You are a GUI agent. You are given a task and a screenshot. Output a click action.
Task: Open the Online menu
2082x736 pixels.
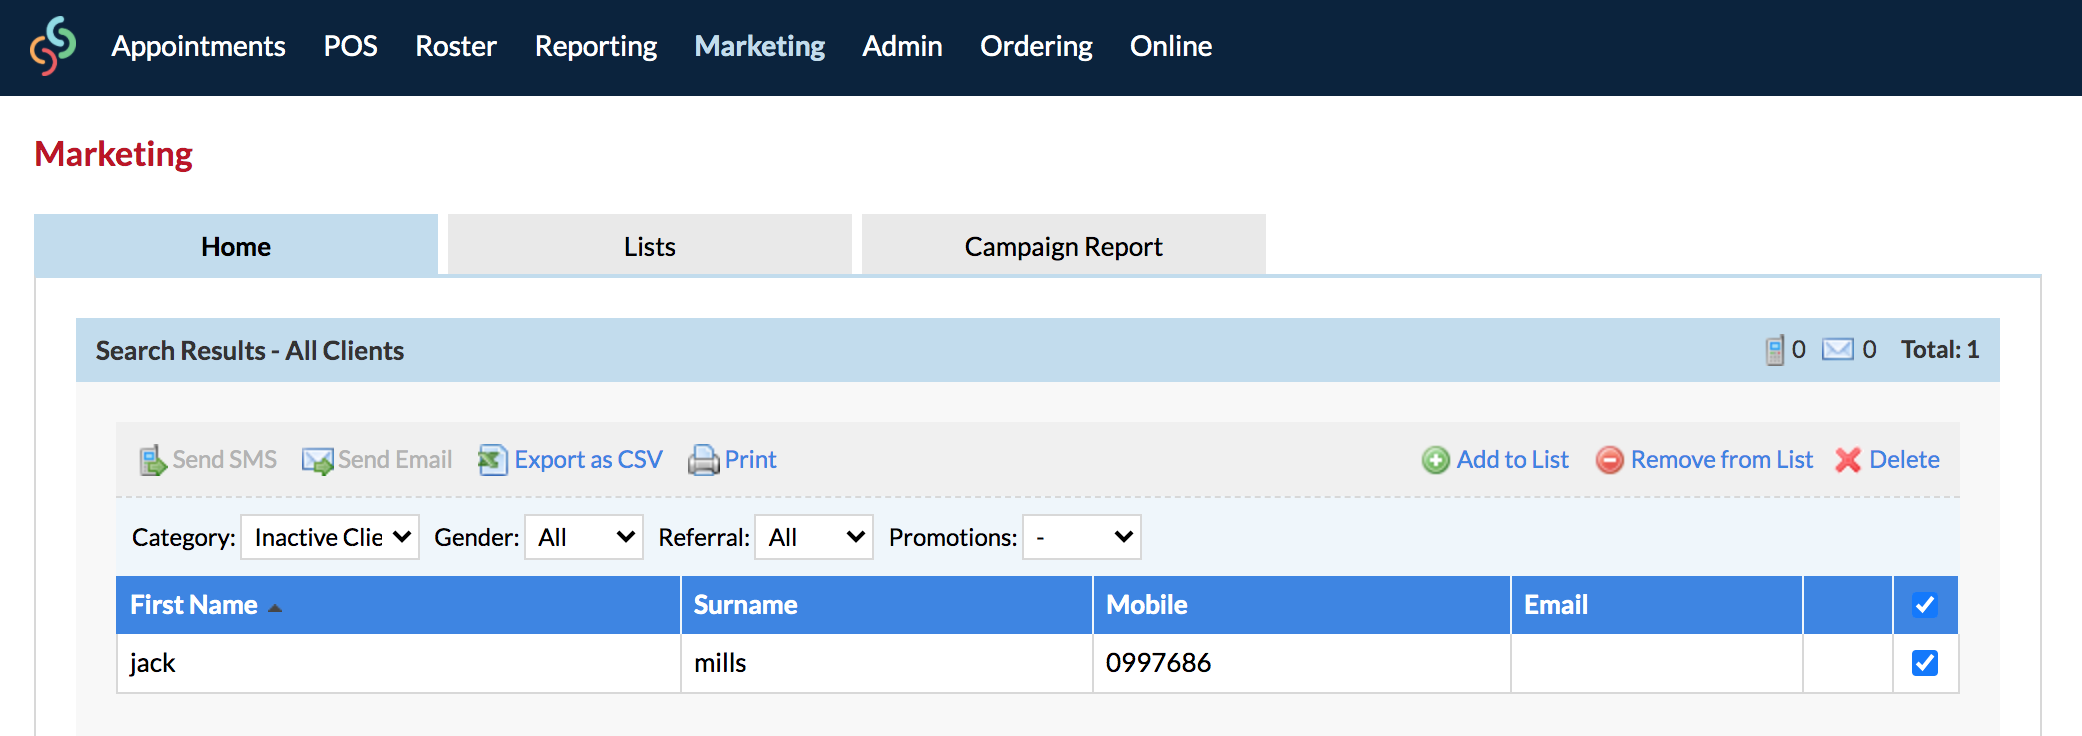pyautogui.click(x=1171, y=46)
